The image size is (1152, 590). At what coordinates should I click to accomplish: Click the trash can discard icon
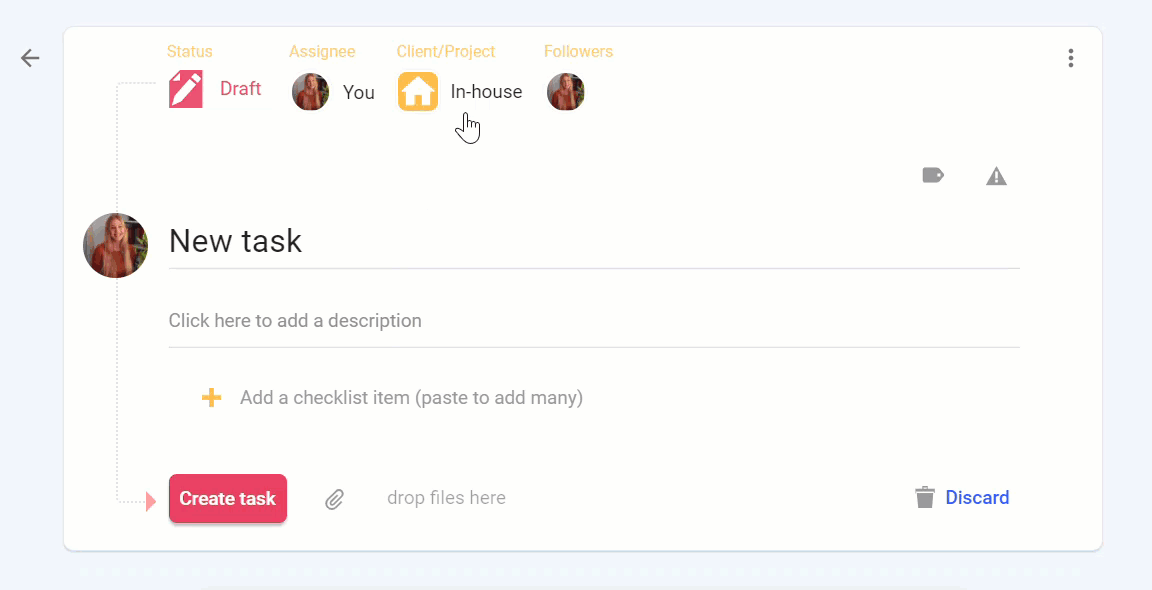coord(925,497)
